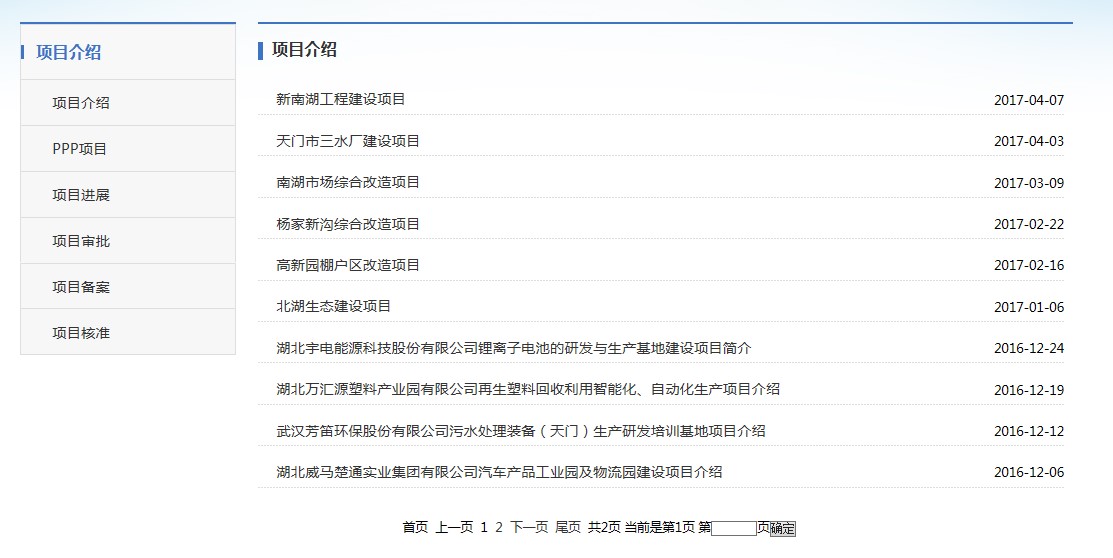Viewport: 1113px width, 558px height.
Task: Open 湖北万汇源塑料产业园 project article
Action: click(527, 389)
